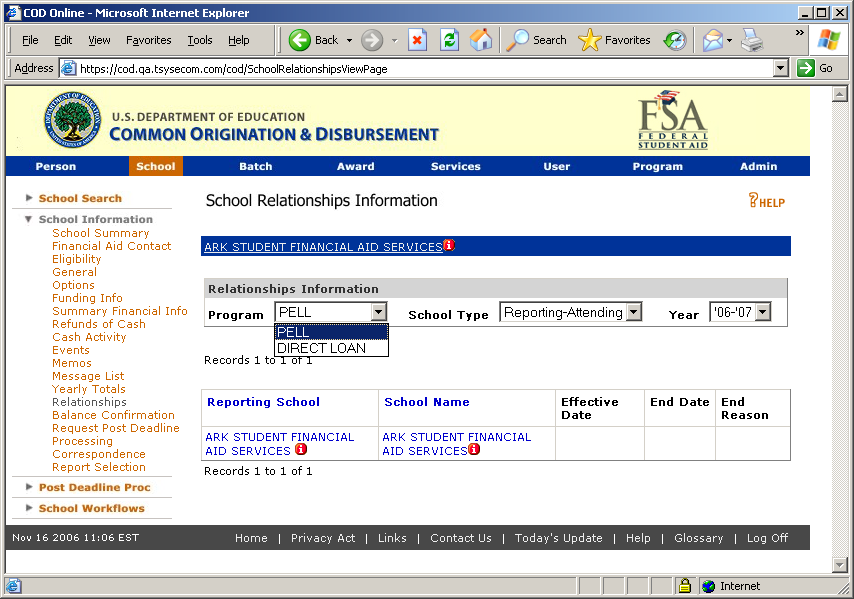This screenshot has width=854, height=599.
Task: Open the Balance Confirmation link
Action: click(x=113, y=415)
